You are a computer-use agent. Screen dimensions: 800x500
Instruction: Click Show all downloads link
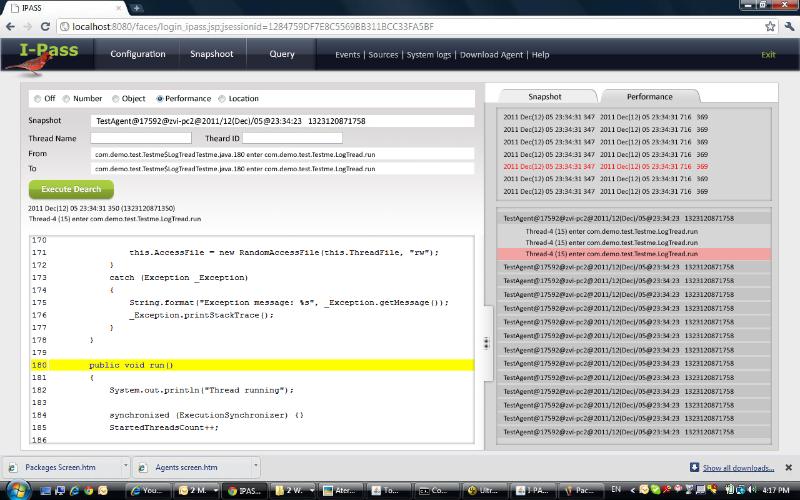click(x=738, y=468)
